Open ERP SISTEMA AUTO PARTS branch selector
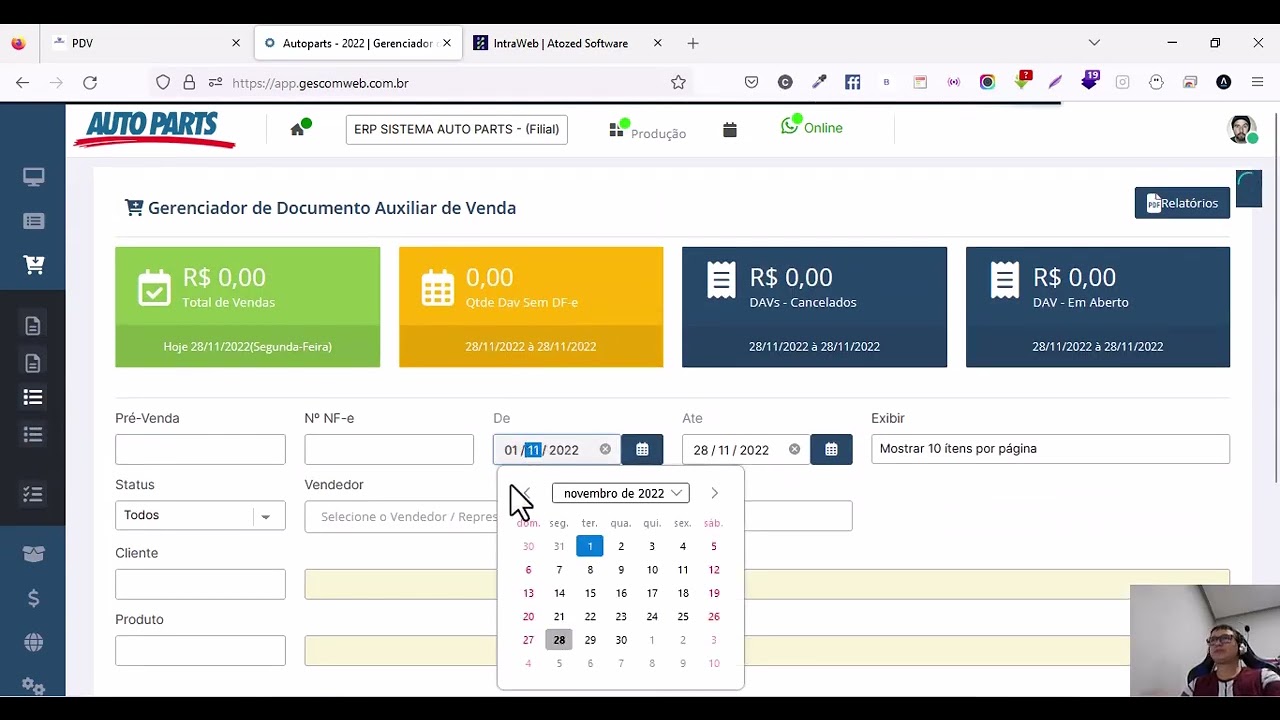 [457, 129]
